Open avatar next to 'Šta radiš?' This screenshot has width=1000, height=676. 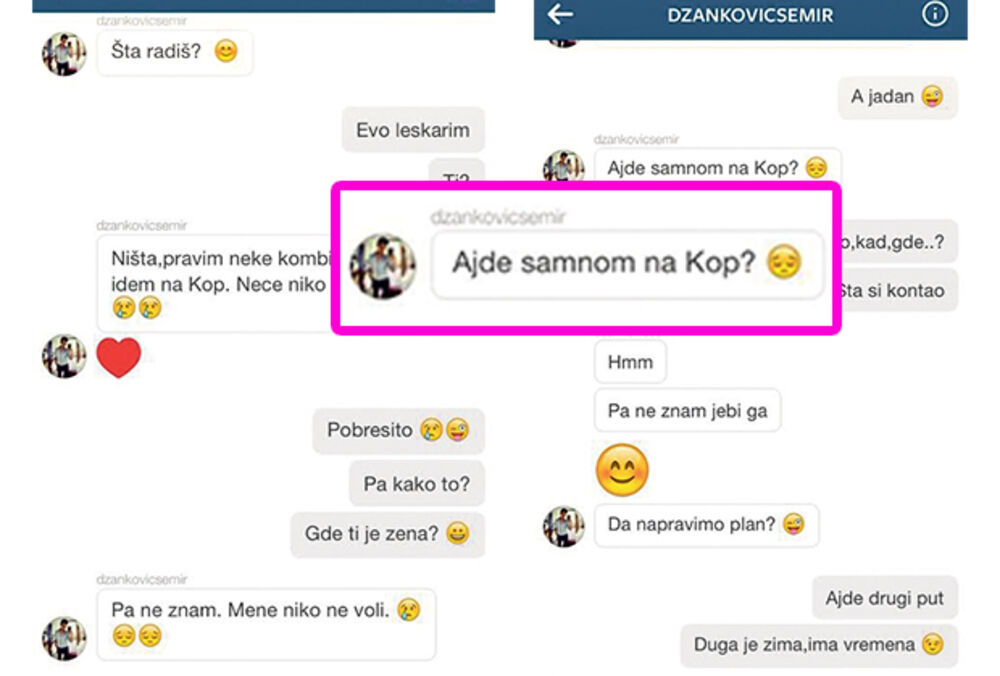[64, 54]
